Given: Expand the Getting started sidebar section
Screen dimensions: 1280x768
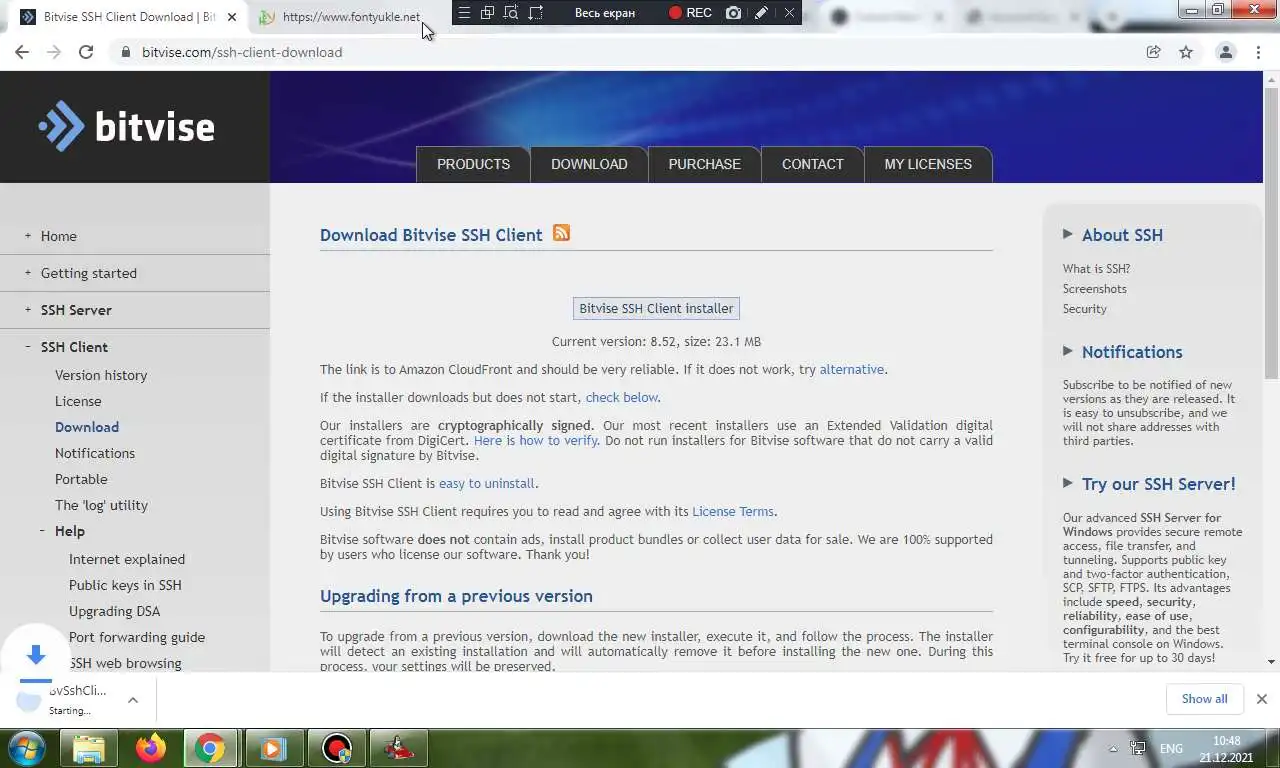Looking at the screenshot, I should [x=28, y=273].
